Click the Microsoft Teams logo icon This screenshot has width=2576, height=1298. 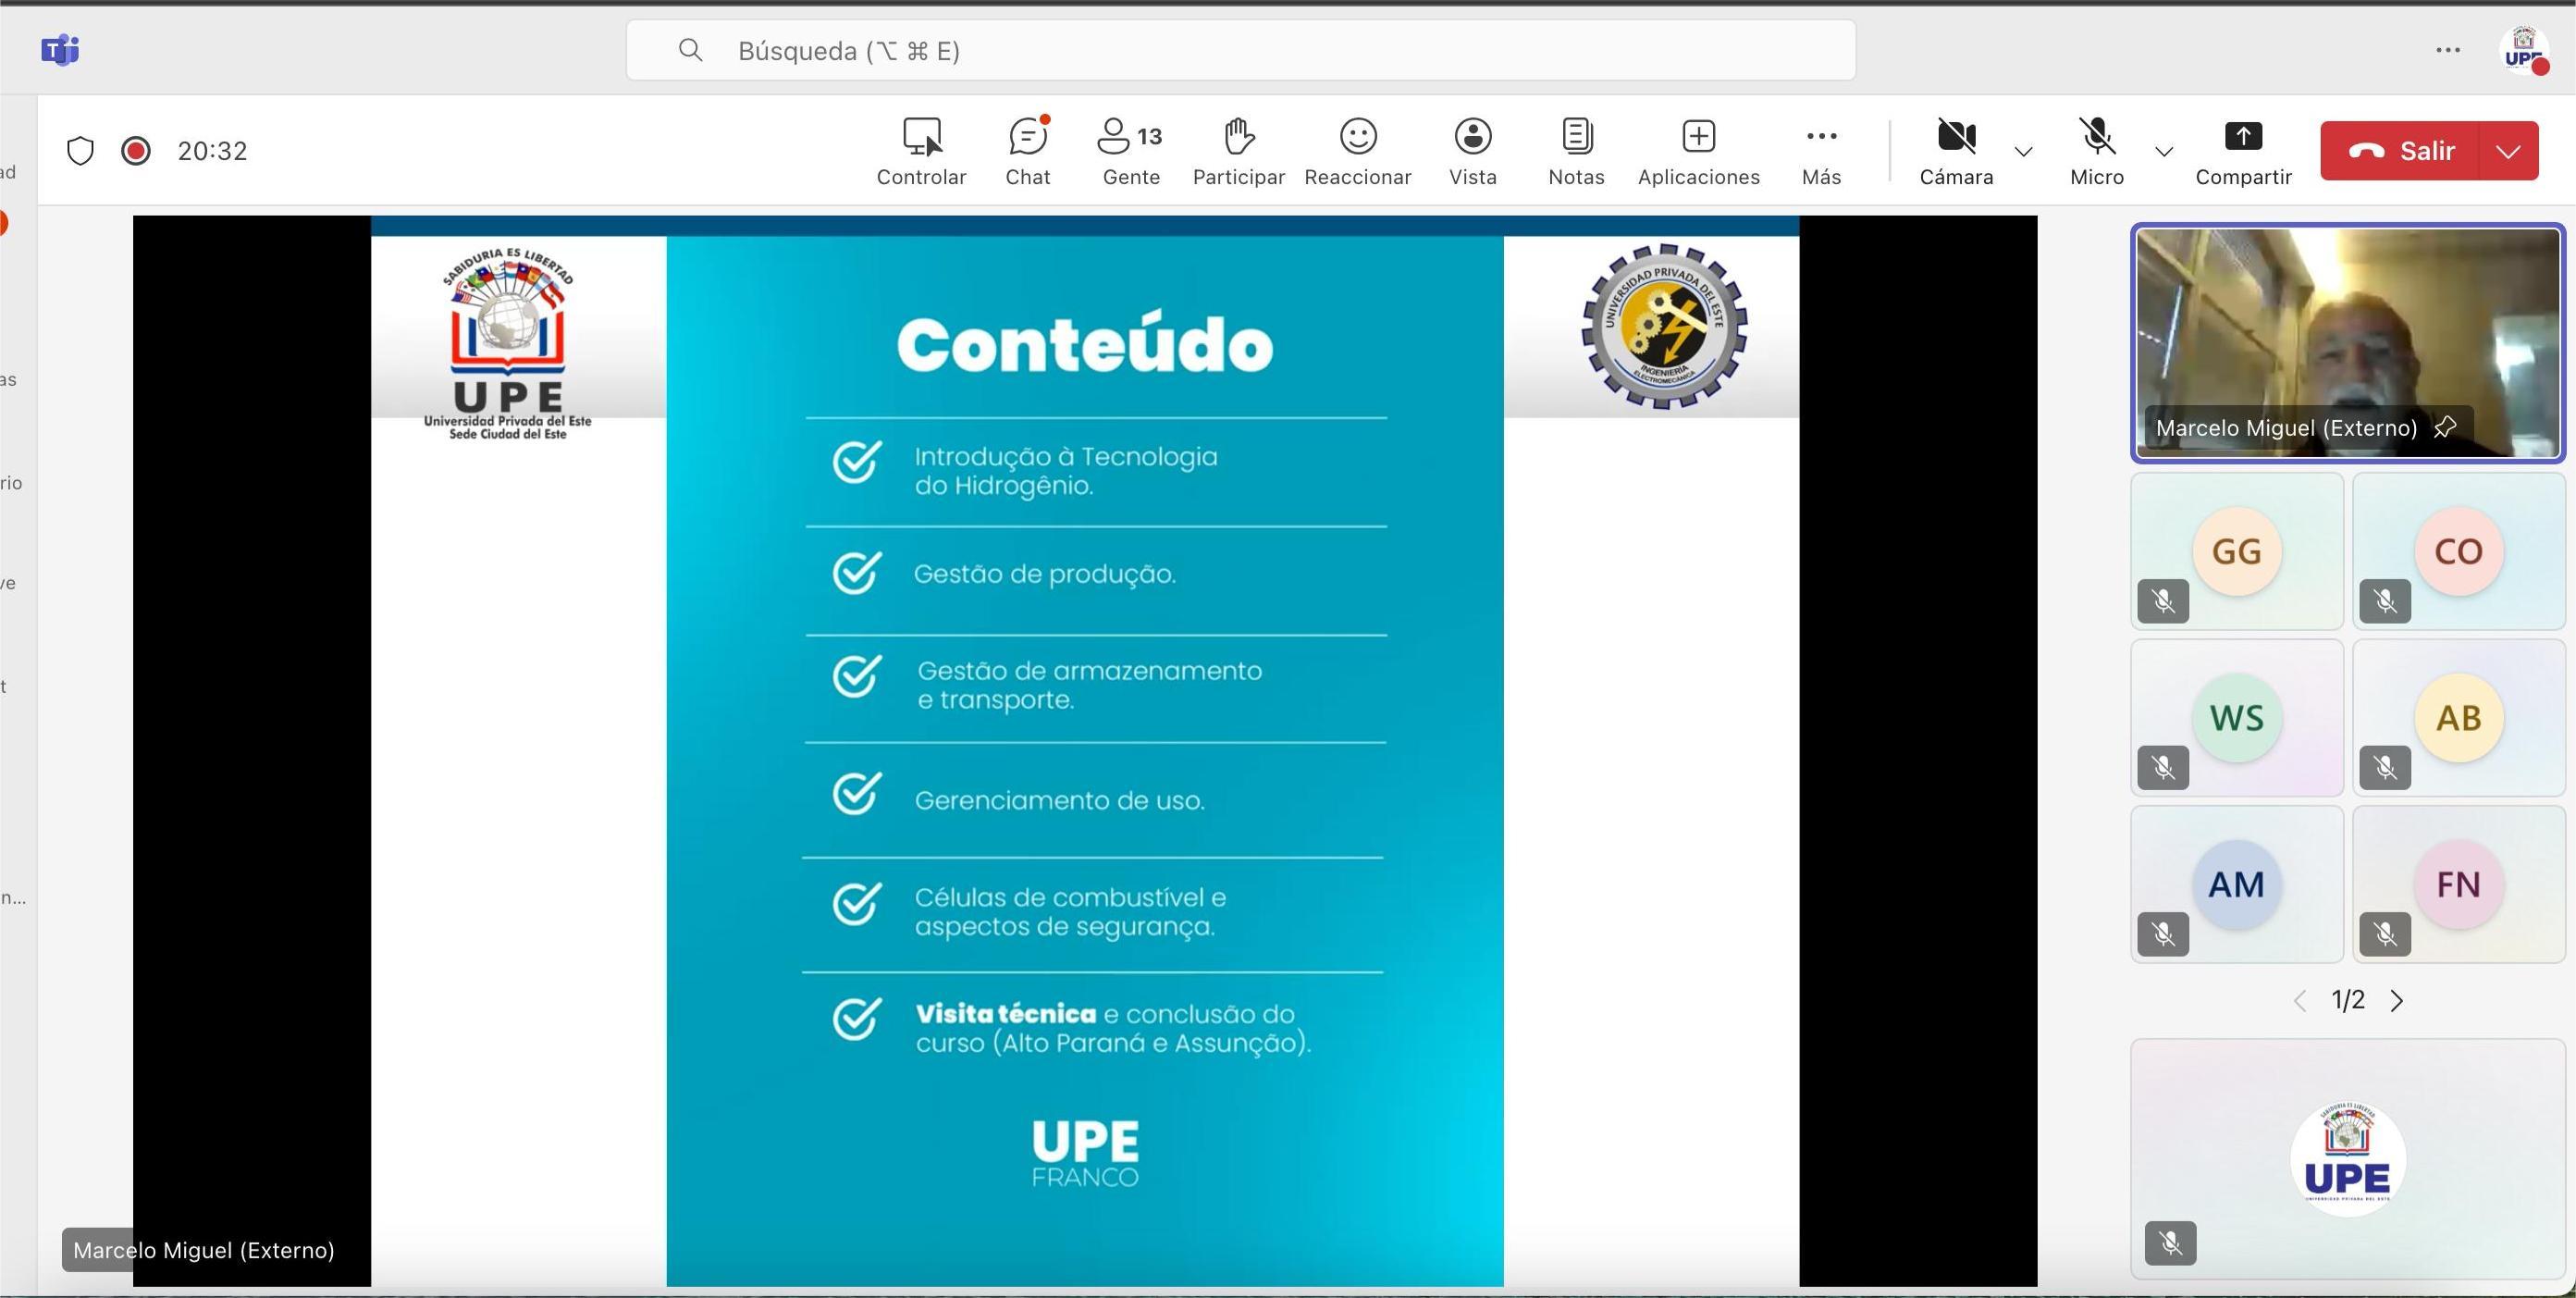click(60, 49)
